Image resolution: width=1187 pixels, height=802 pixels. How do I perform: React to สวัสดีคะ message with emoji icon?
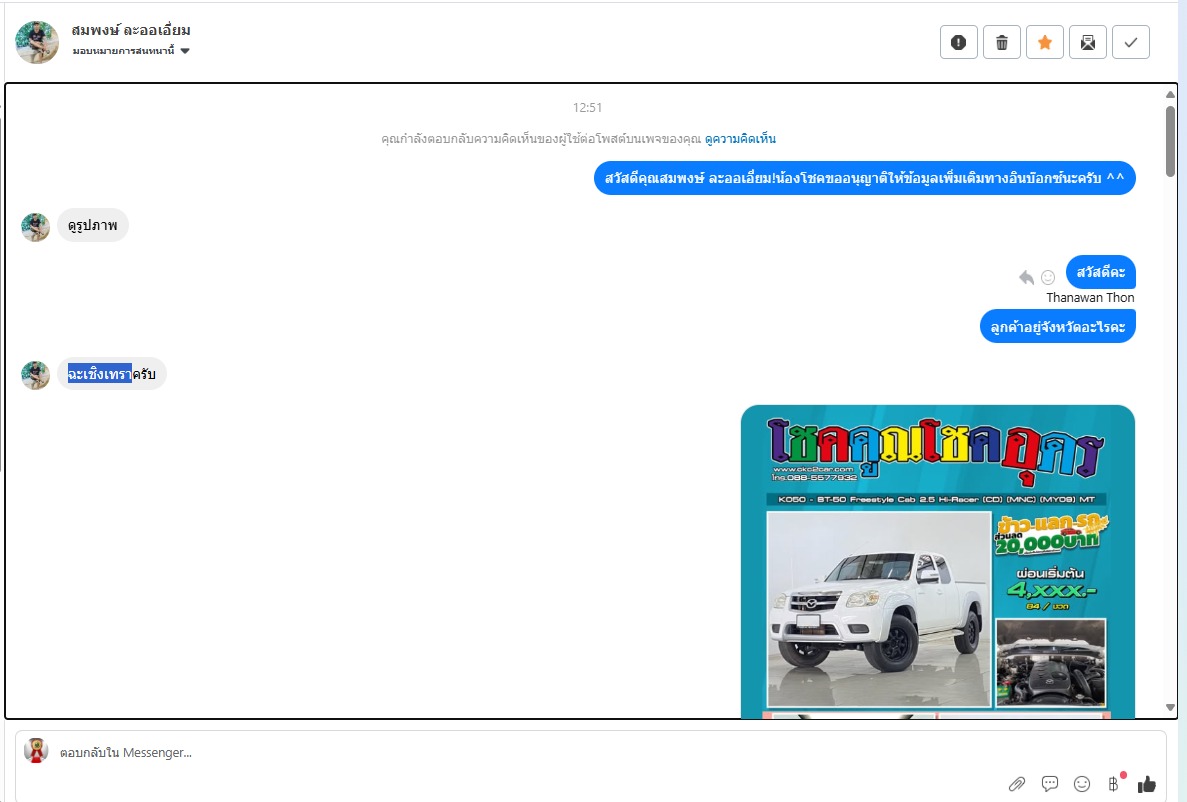pos(1048,277)
